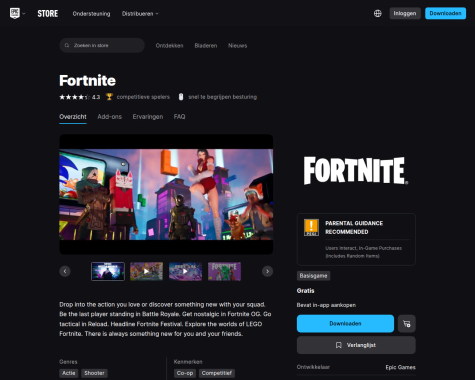Open the Co-op feature tag
475x380 pixels.
tap(185, 373)
